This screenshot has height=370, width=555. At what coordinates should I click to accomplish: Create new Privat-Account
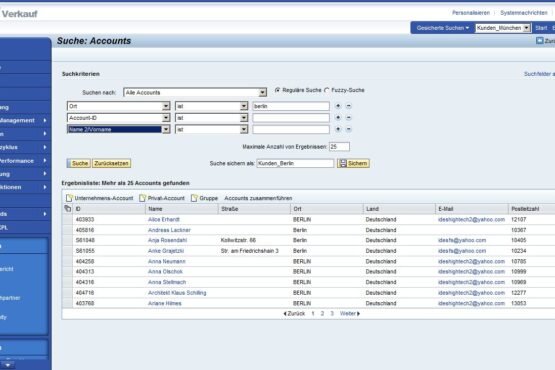click(x=162, y=198)
